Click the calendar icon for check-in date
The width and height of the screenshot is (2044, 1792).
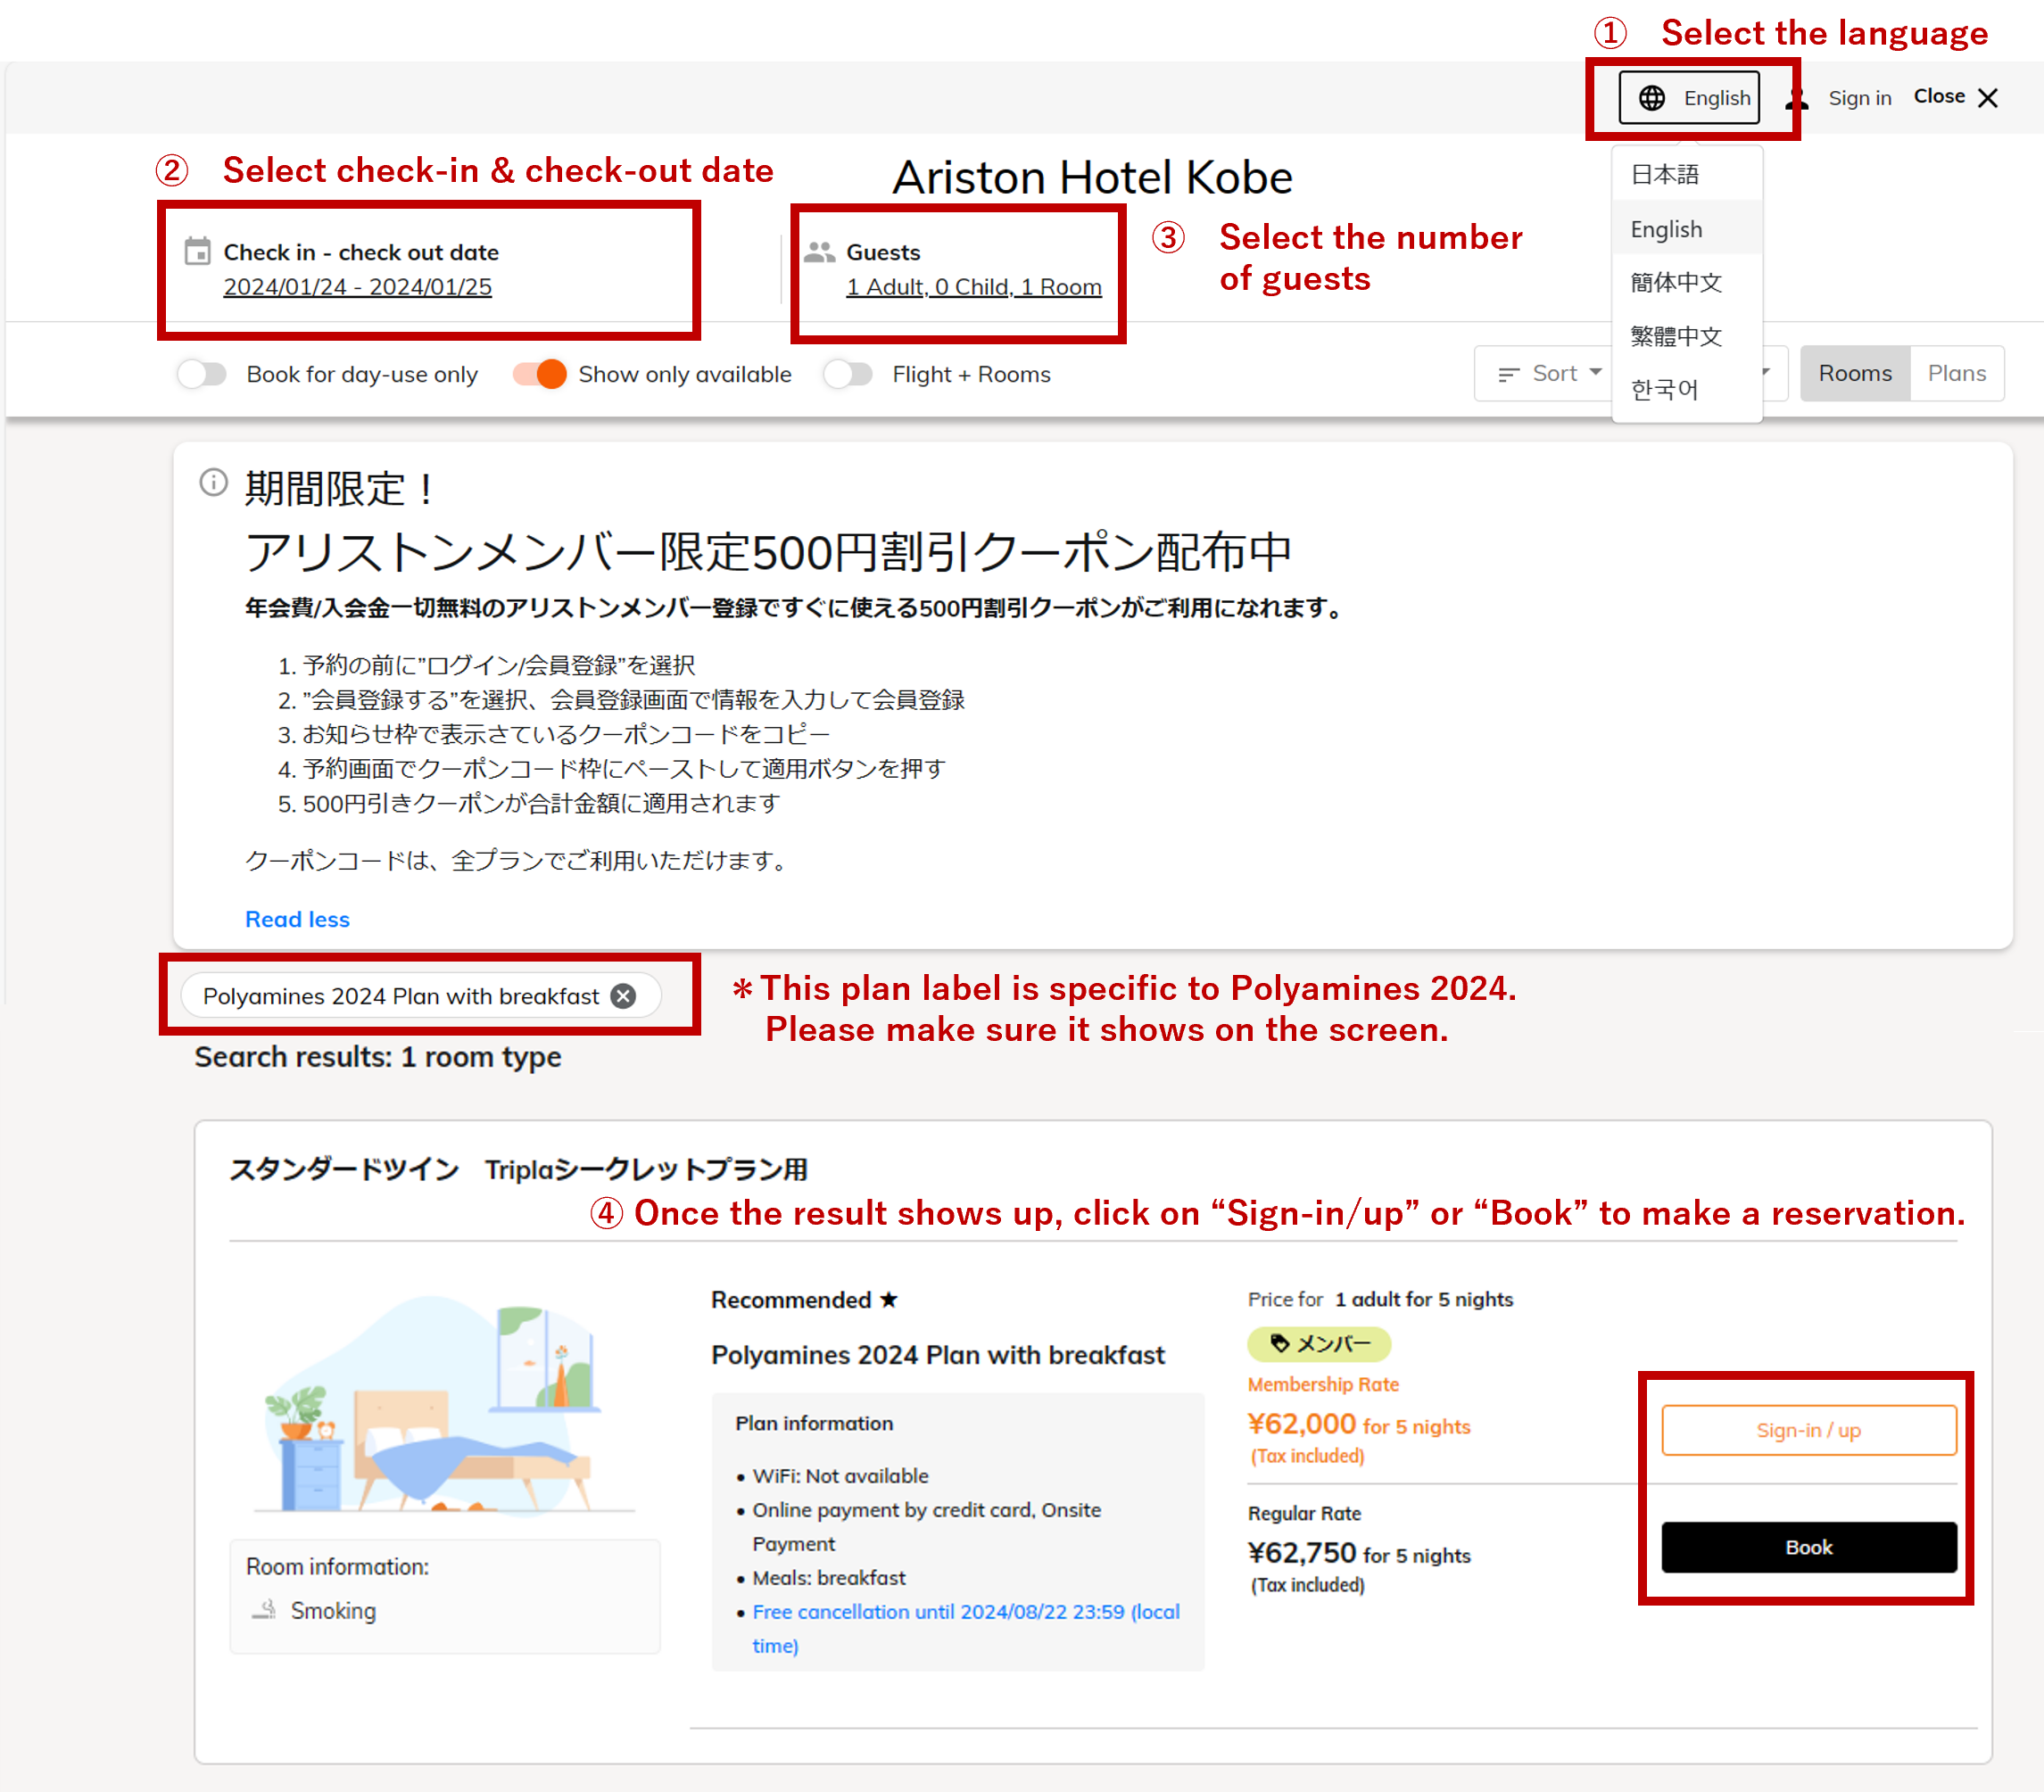pos(198,251)
